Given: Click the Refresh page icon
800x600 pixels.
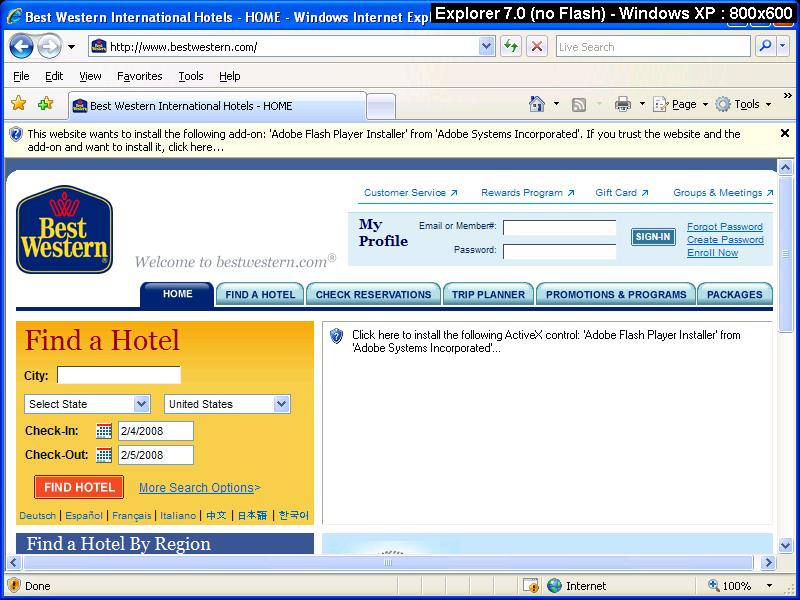Looking at the screenshot, I should 511,47.
